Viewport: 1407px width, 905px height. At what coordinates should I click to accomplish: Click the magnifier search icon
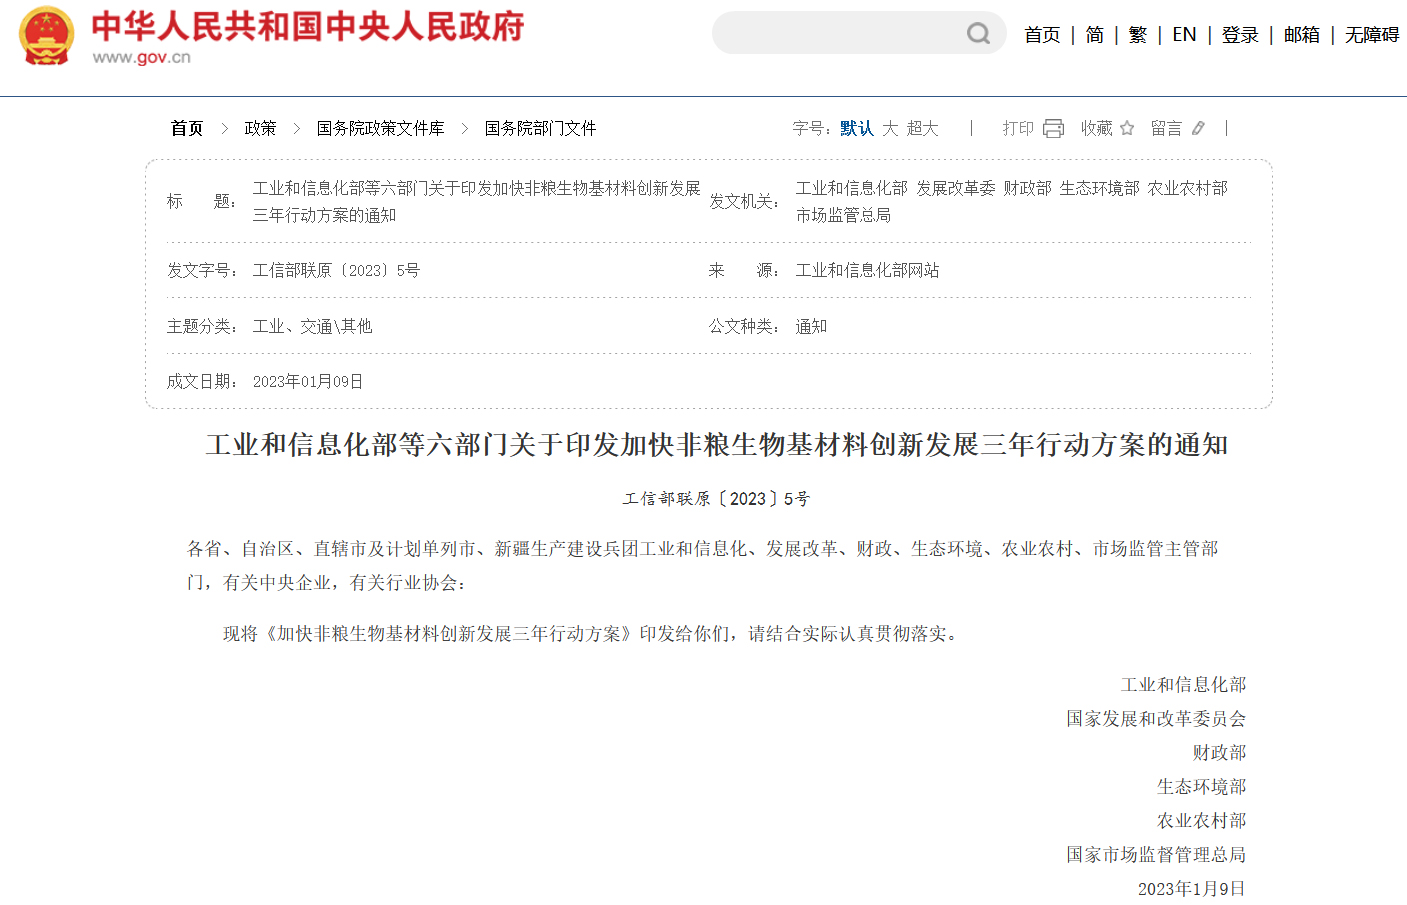point(978,34)
